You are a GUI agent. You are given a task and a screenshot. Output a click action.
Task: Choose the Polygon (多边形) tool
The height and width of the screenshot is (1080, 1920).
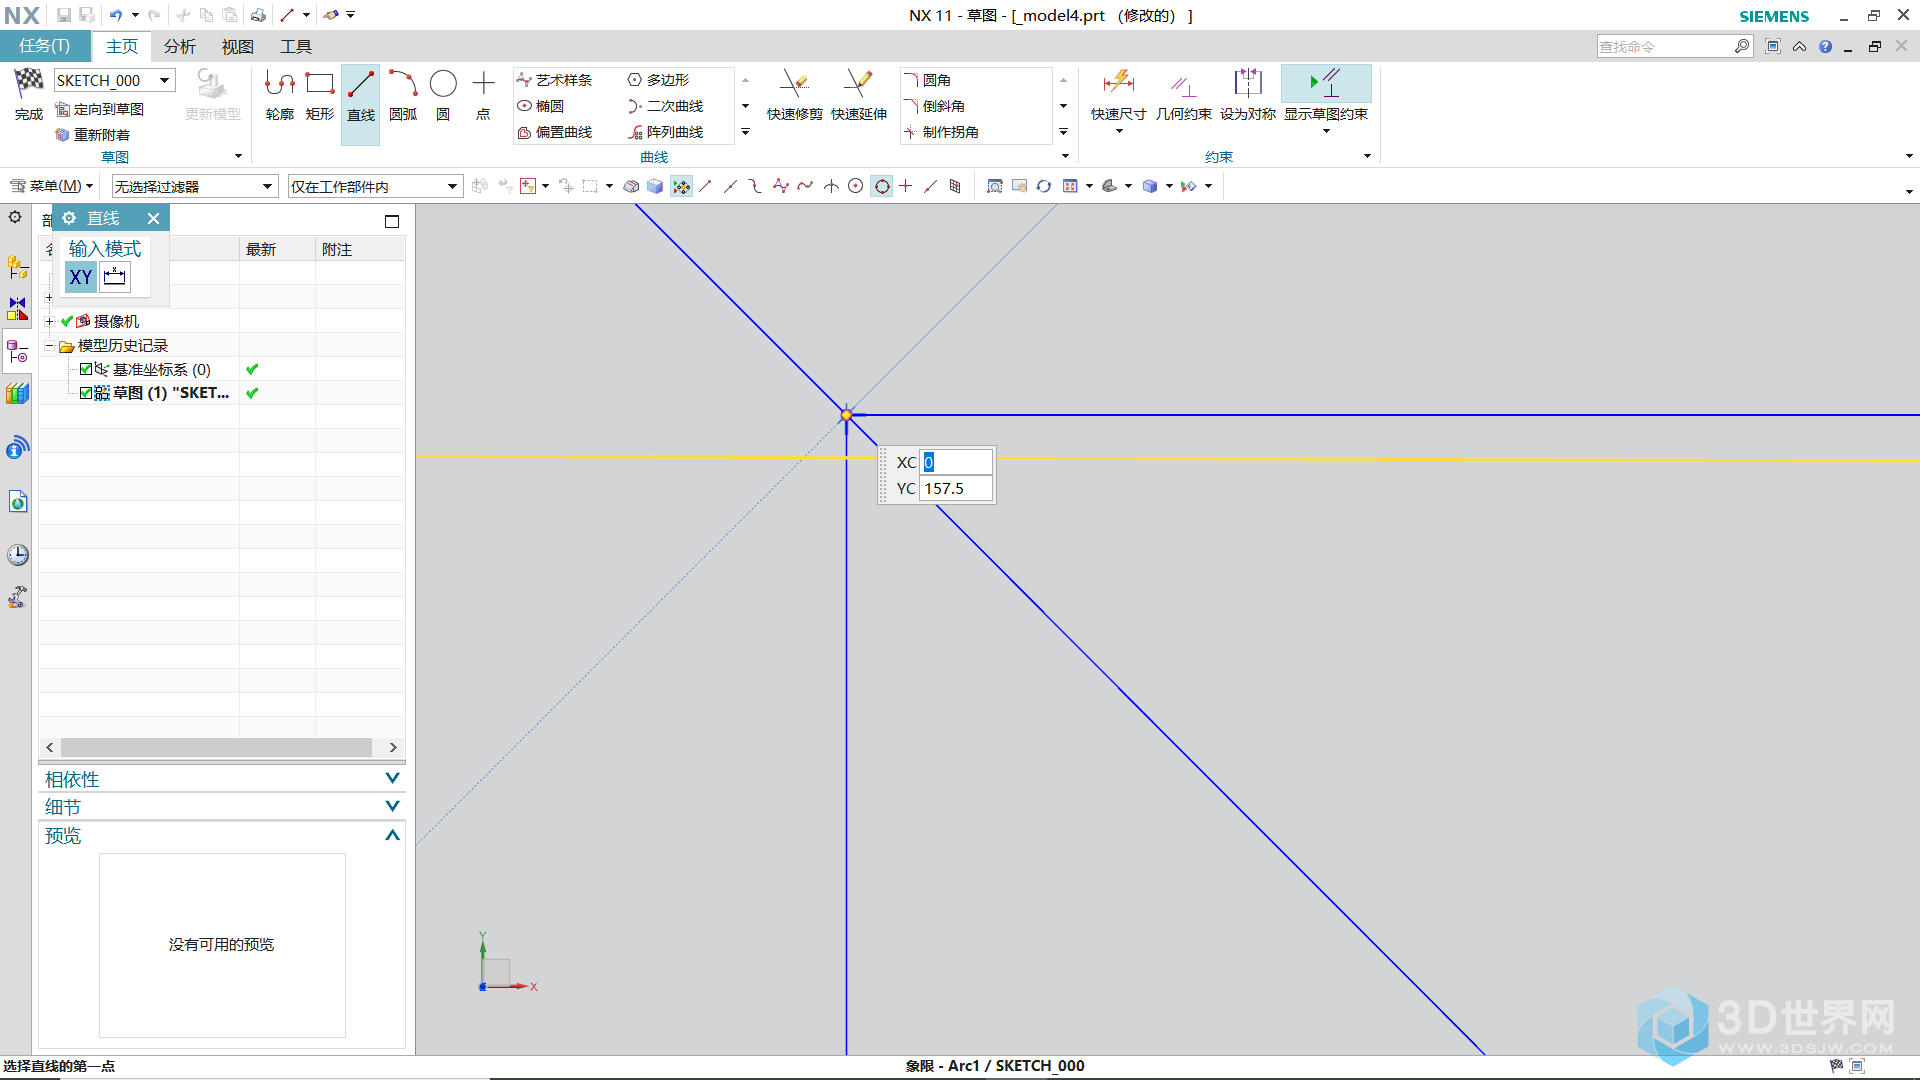tap(659, 80)
